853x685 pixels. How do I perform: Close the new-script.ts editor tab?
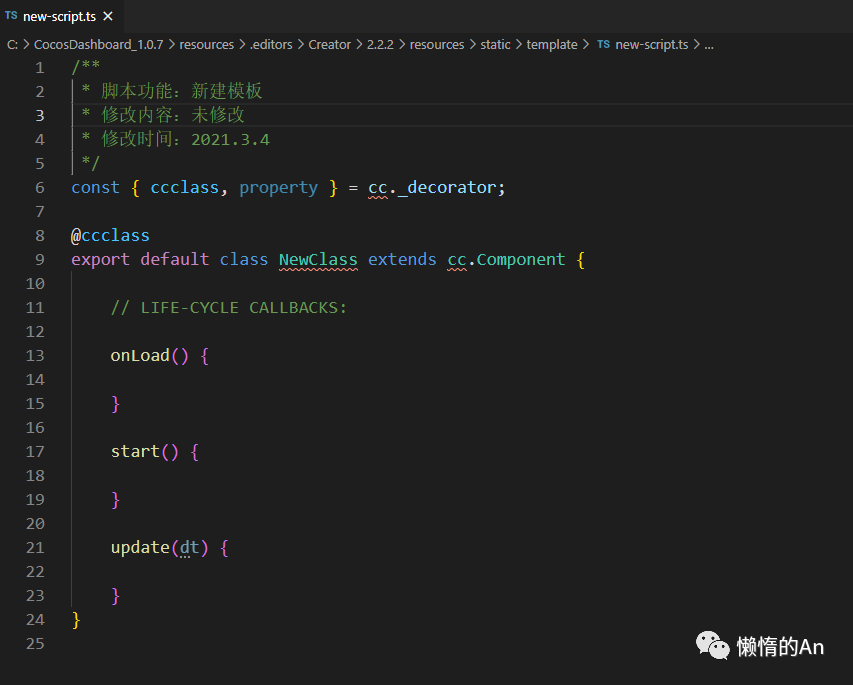(x=108, y=17)
